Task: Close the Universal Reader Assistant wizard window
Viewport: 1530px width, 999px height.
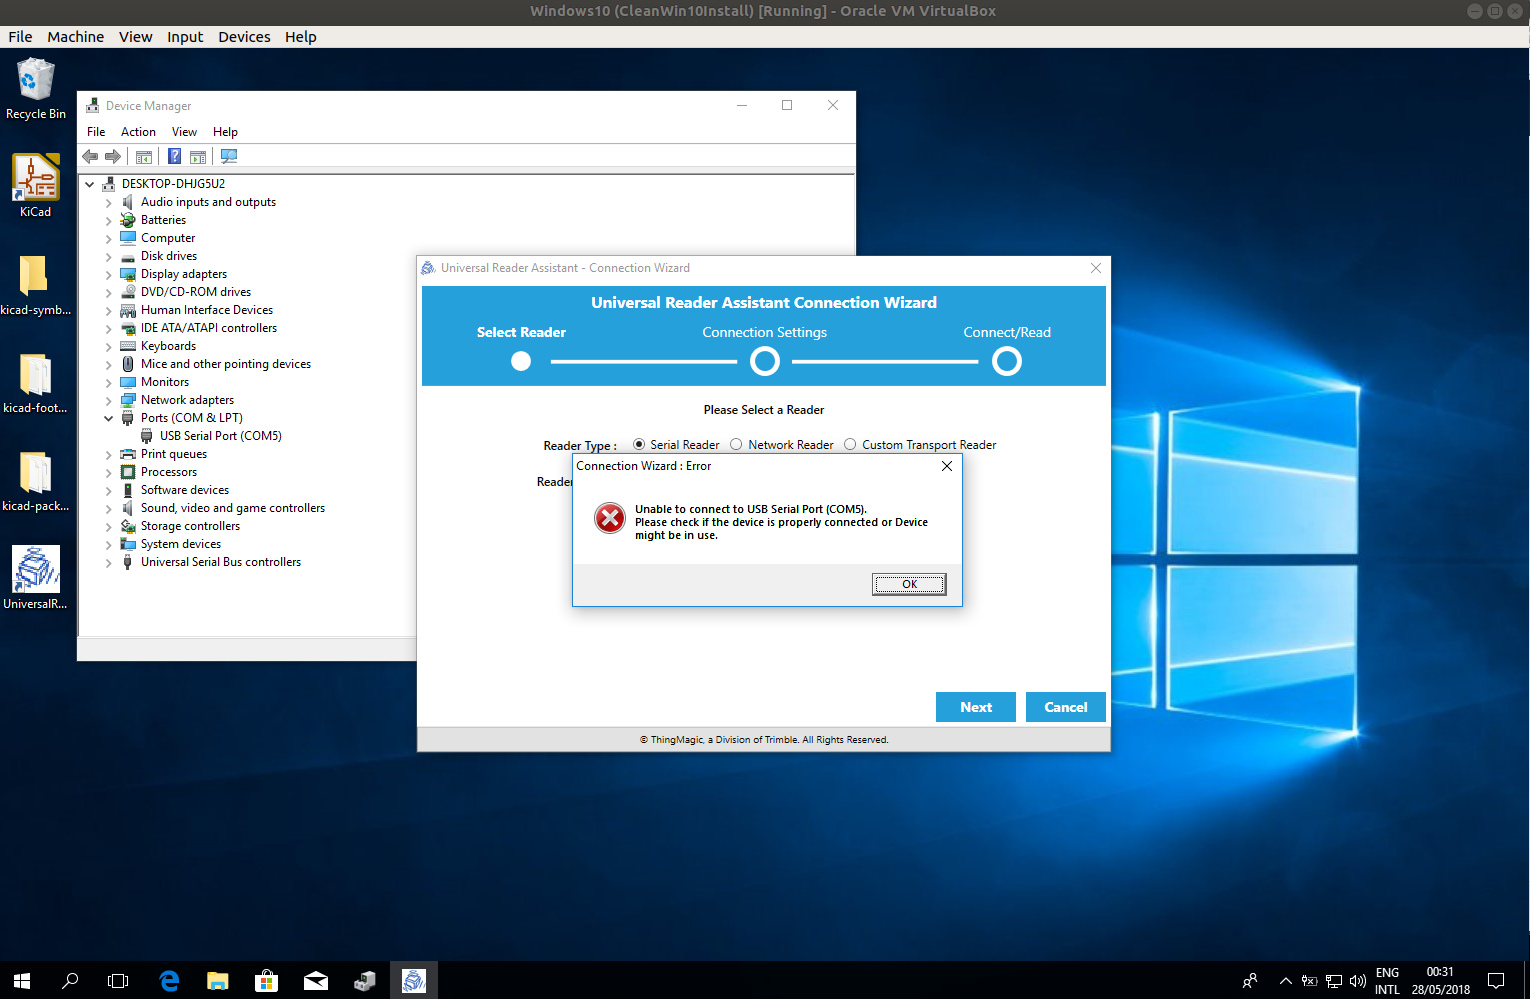Action: [x=1096, y=268]
